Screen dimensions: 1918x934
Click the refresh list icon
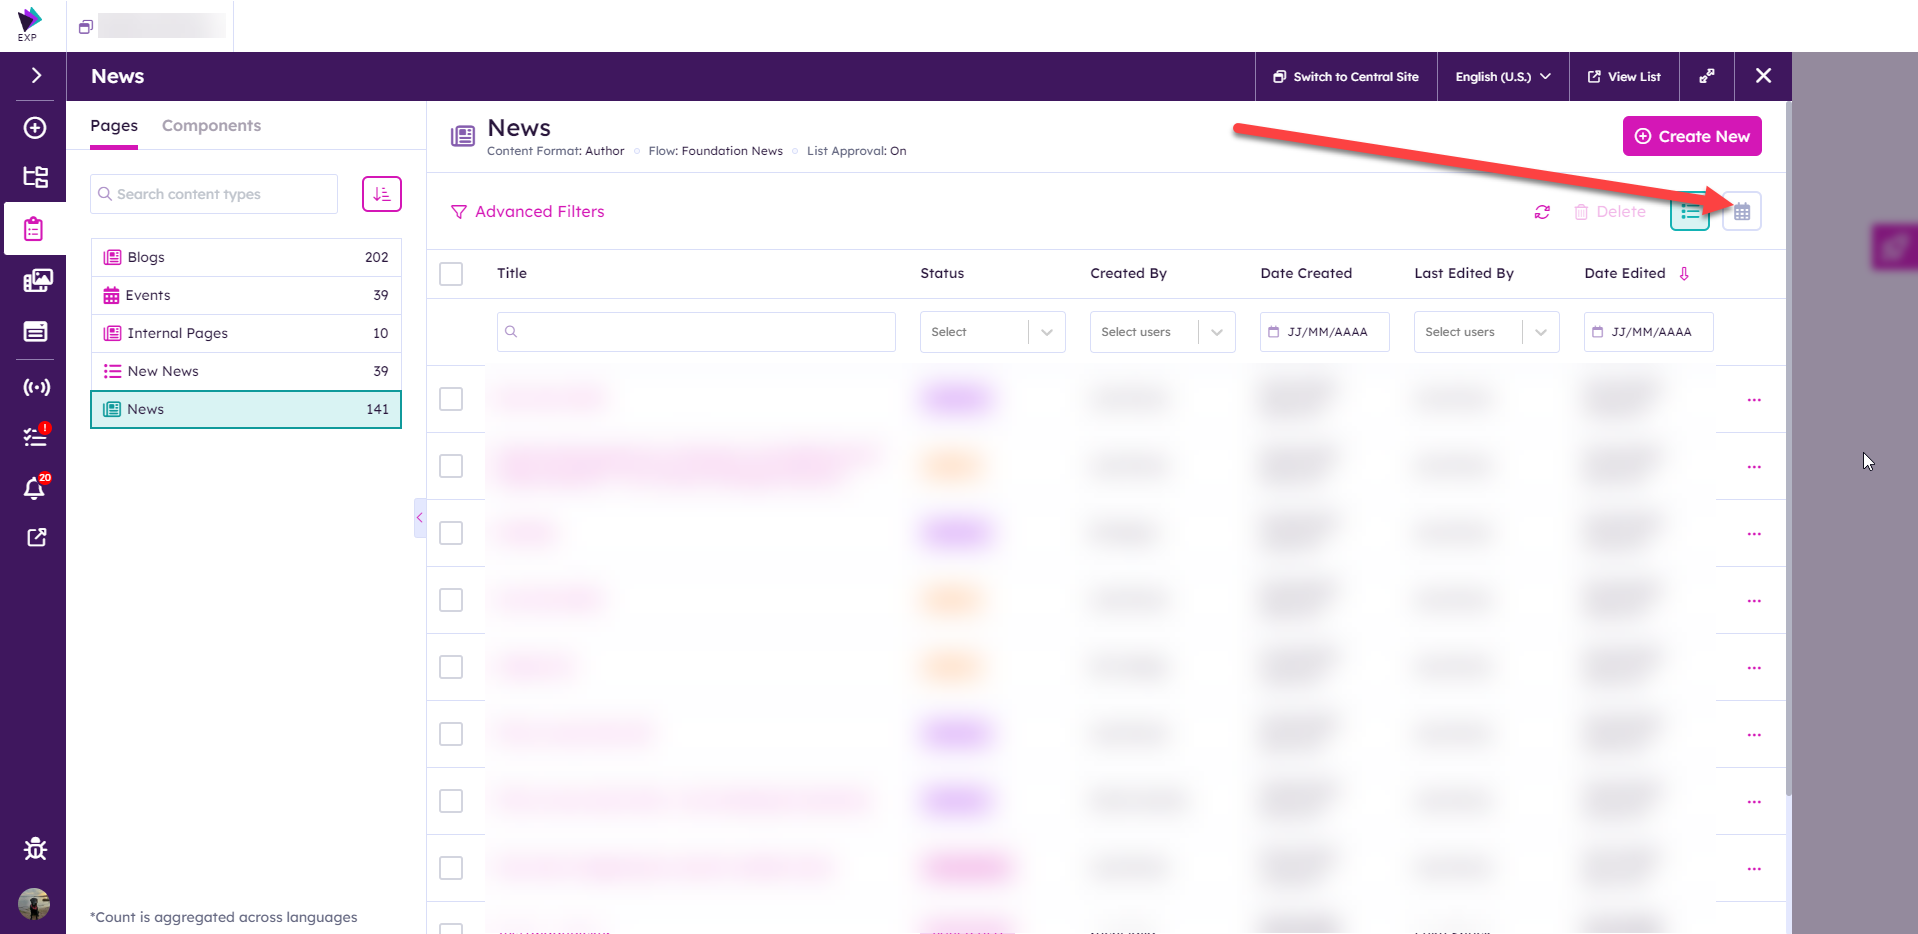pos(1542,212)
